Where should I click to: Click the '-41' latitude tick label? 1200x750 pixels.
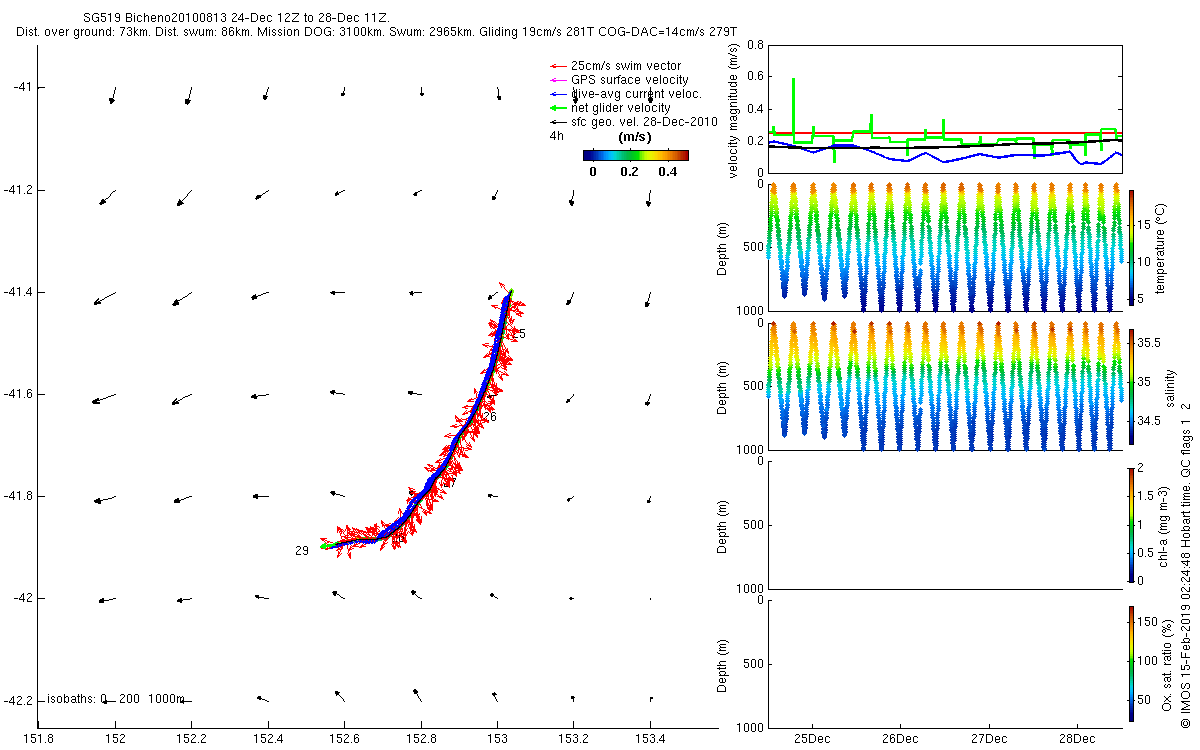click(24, 88)
